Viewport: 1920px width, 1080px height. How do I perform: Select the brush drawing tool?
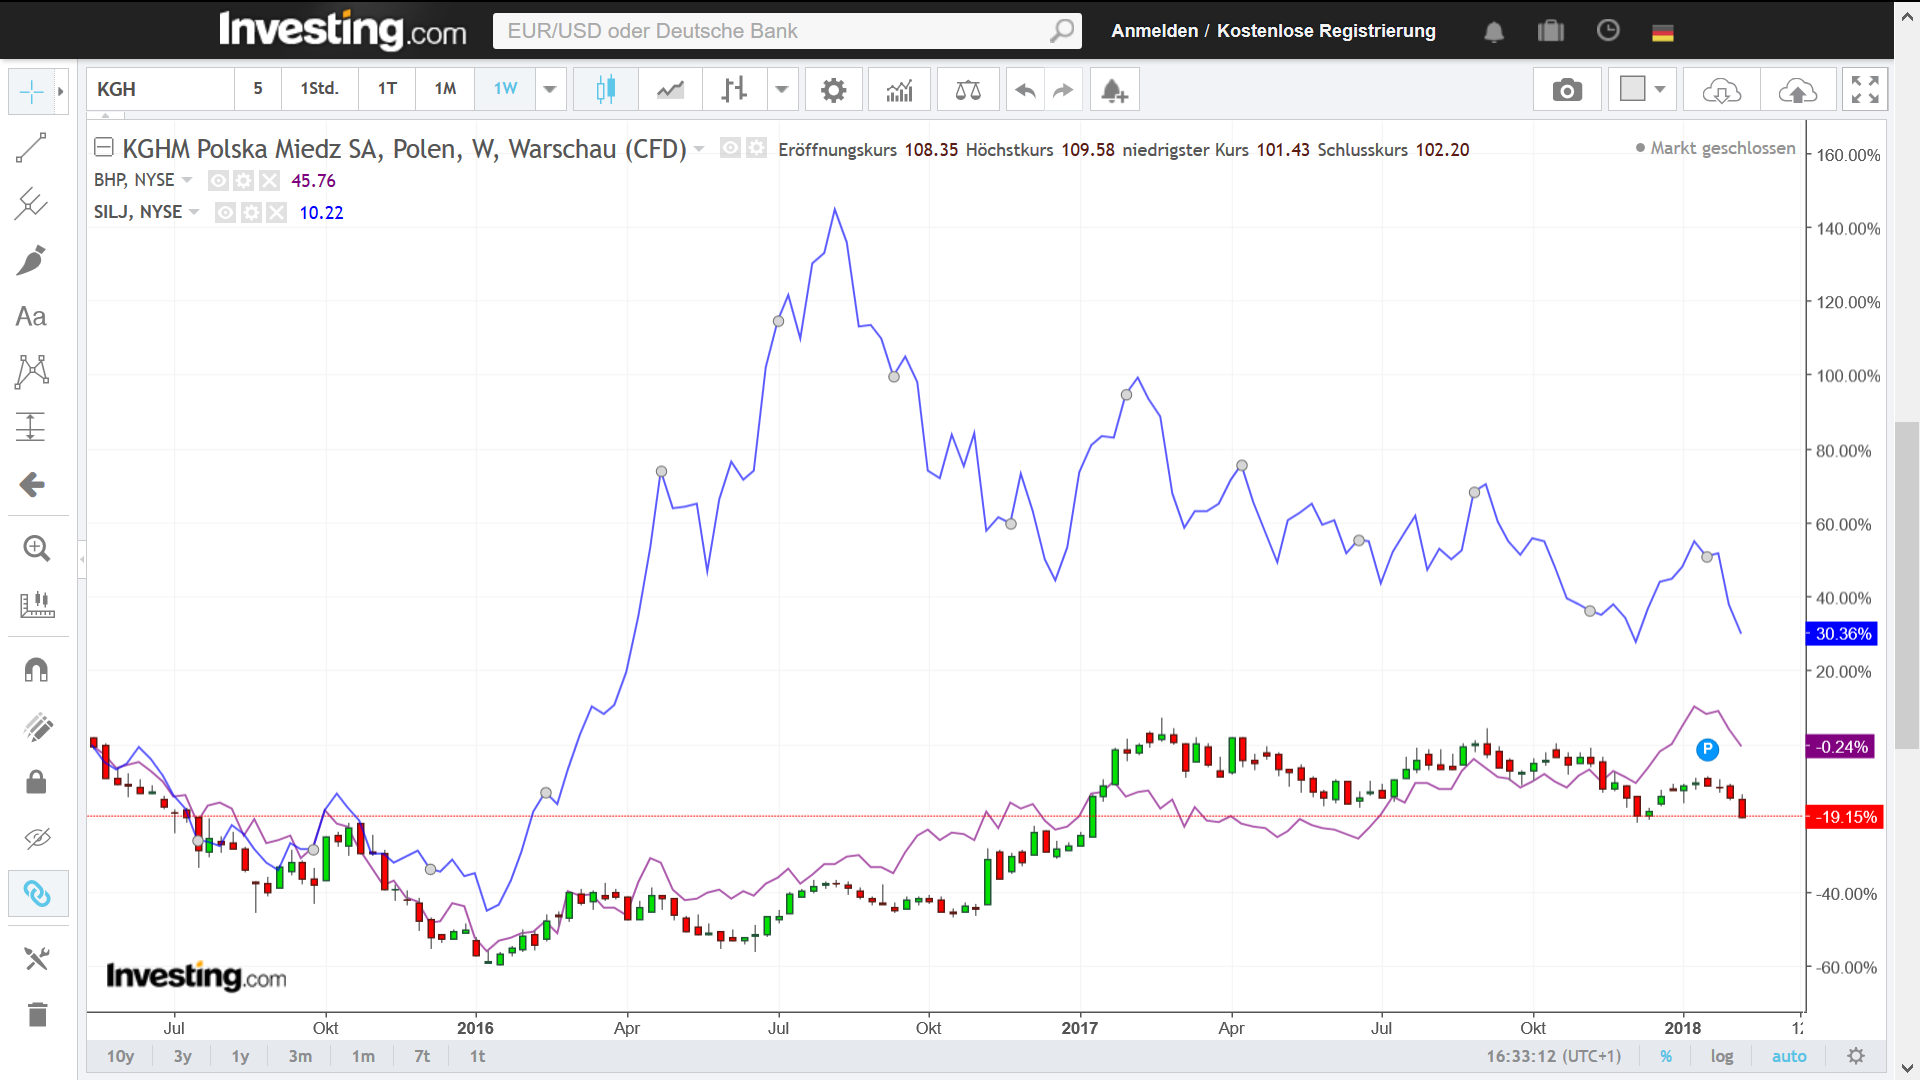click(x=32, y=260)
